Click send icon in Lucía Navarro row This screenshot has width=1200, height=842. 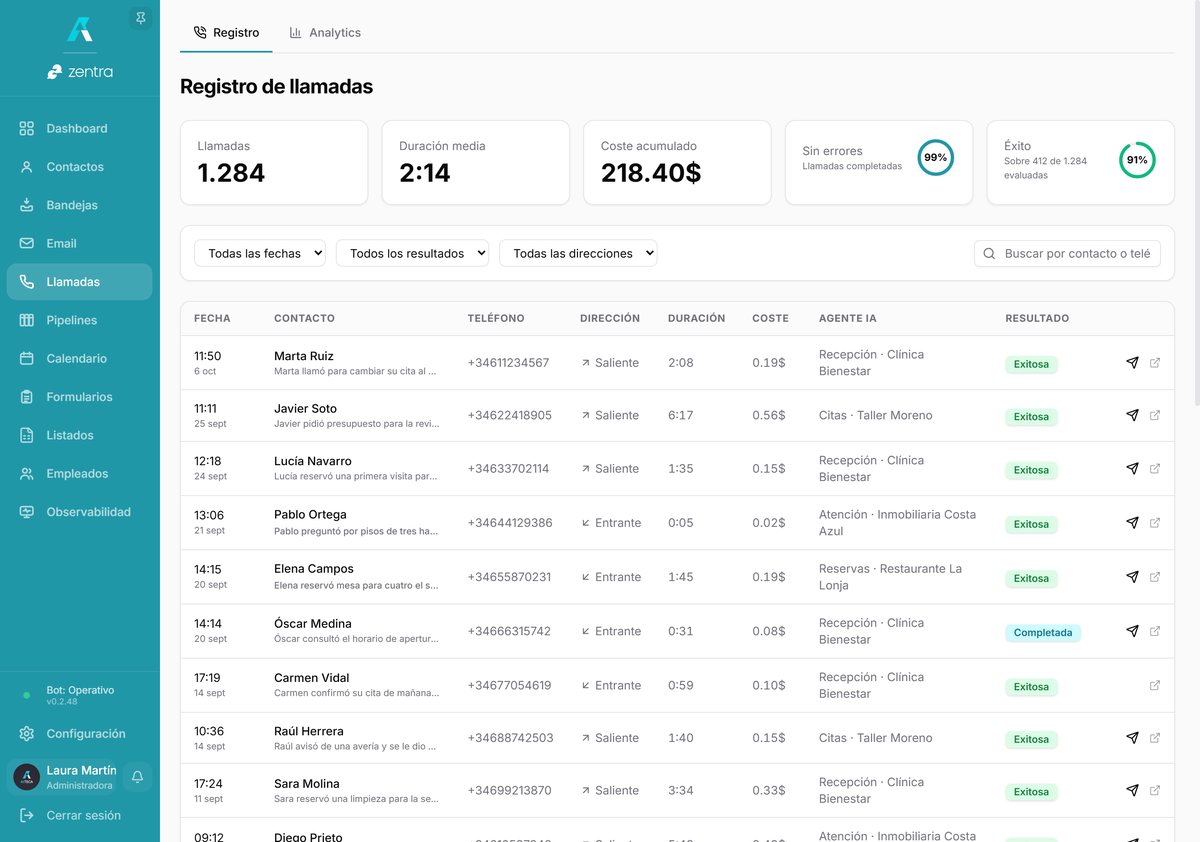(x=1132, y=468)
